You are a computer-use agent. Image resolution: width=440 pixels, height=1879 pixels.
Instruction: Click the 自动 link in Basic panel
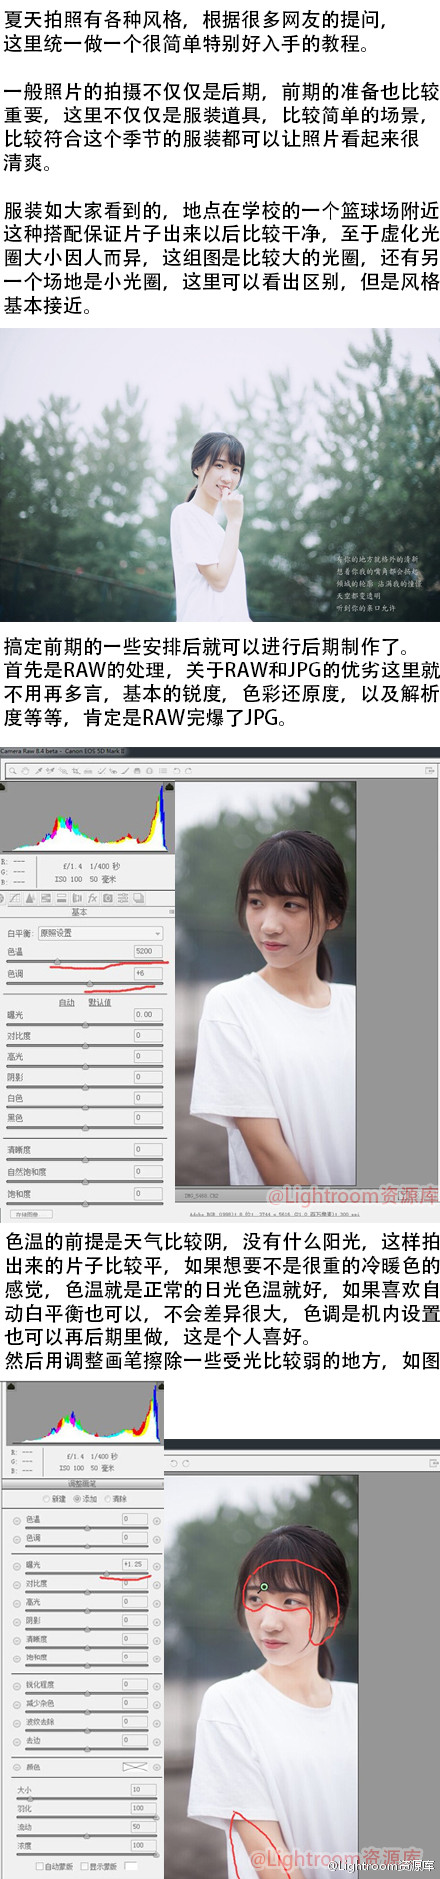67,1002
